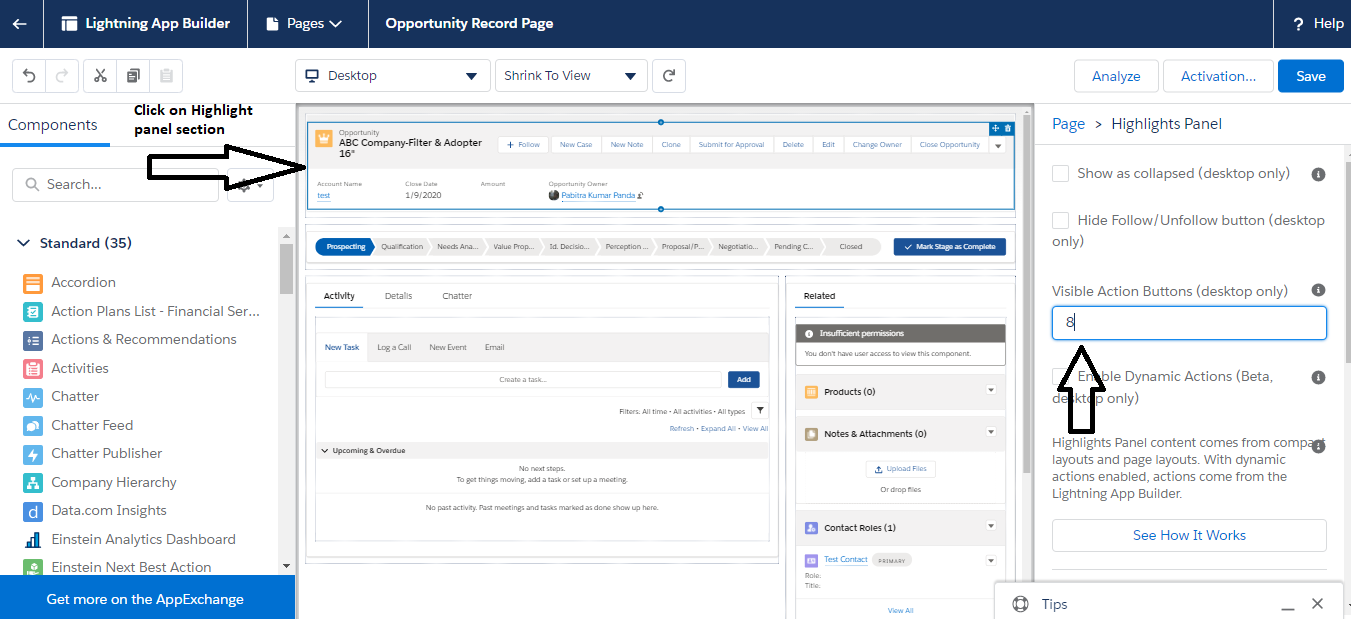The width and height of the screenshot is (1351, 619).
Task: Select the Cut icon in the toolbar
Action: pos(102,75)
